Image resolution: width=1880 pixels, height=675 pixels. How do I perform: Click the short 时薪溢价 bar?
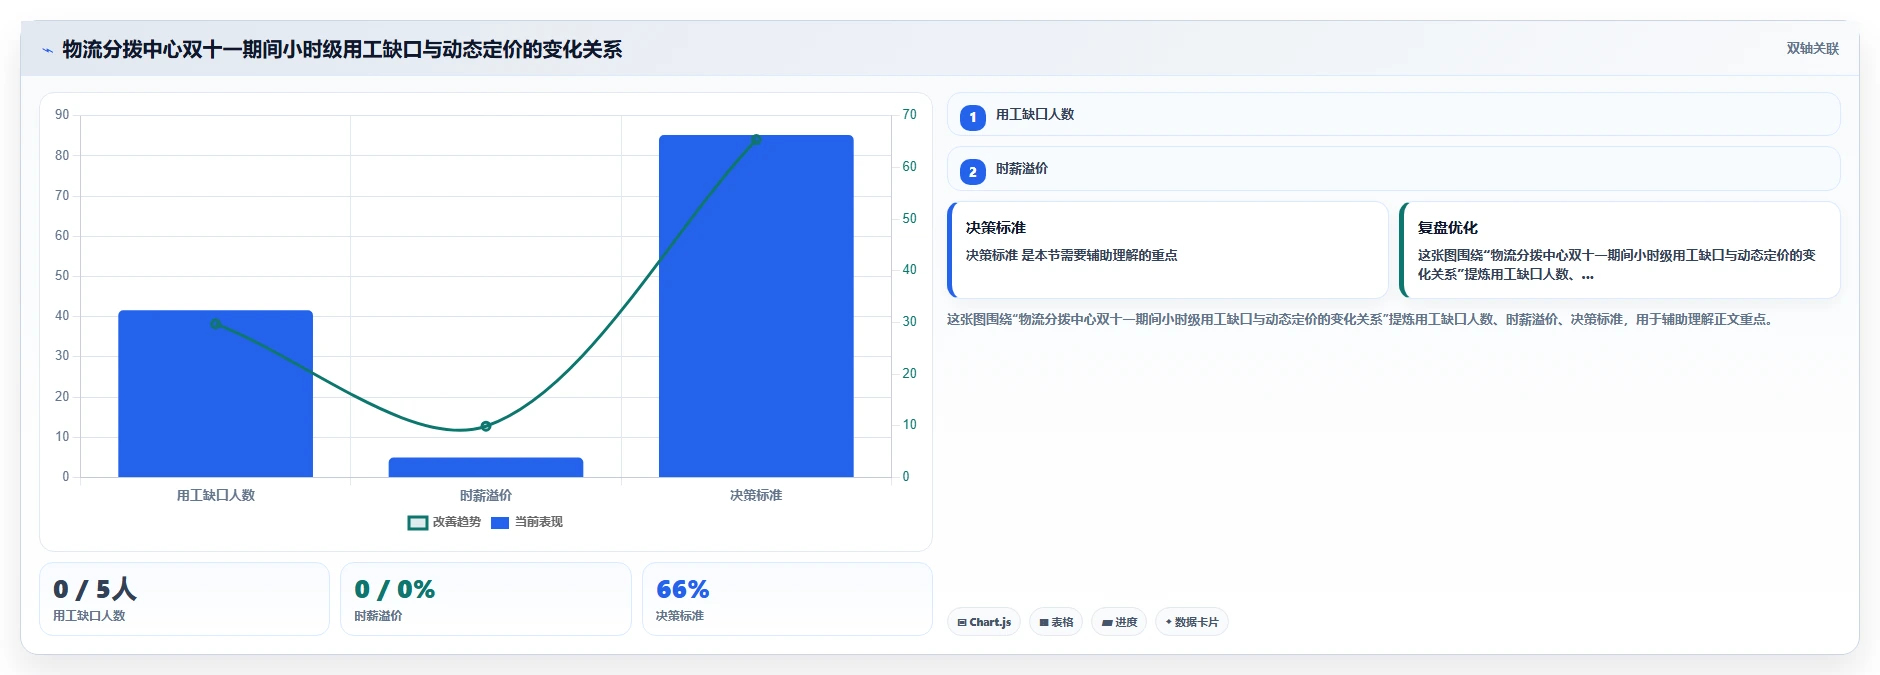click(x=486, y=467)
